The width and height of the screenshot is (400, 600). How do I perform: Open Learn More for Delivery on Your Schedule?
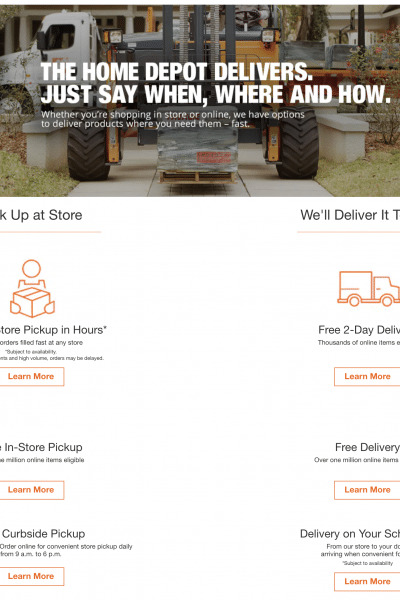tap(367, 582)
